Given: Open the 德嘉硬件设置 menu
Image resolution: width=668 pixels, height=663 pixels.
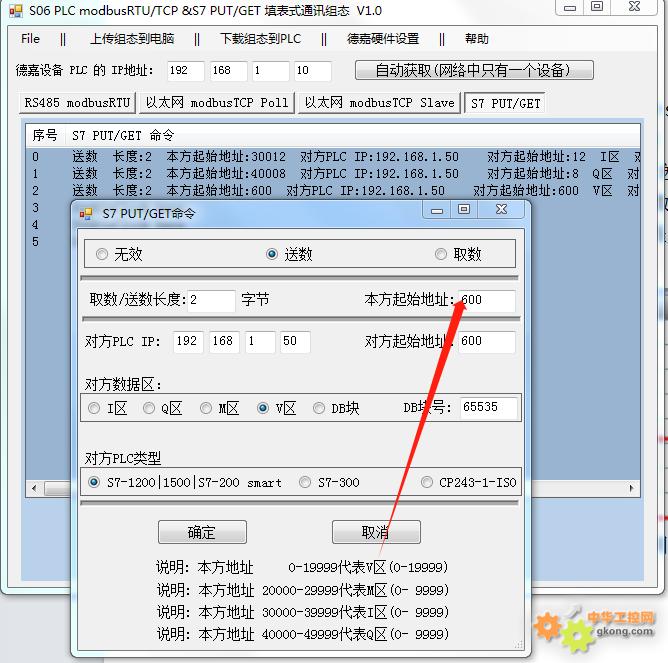Looking at the screenshot, I should pos(382,39).
